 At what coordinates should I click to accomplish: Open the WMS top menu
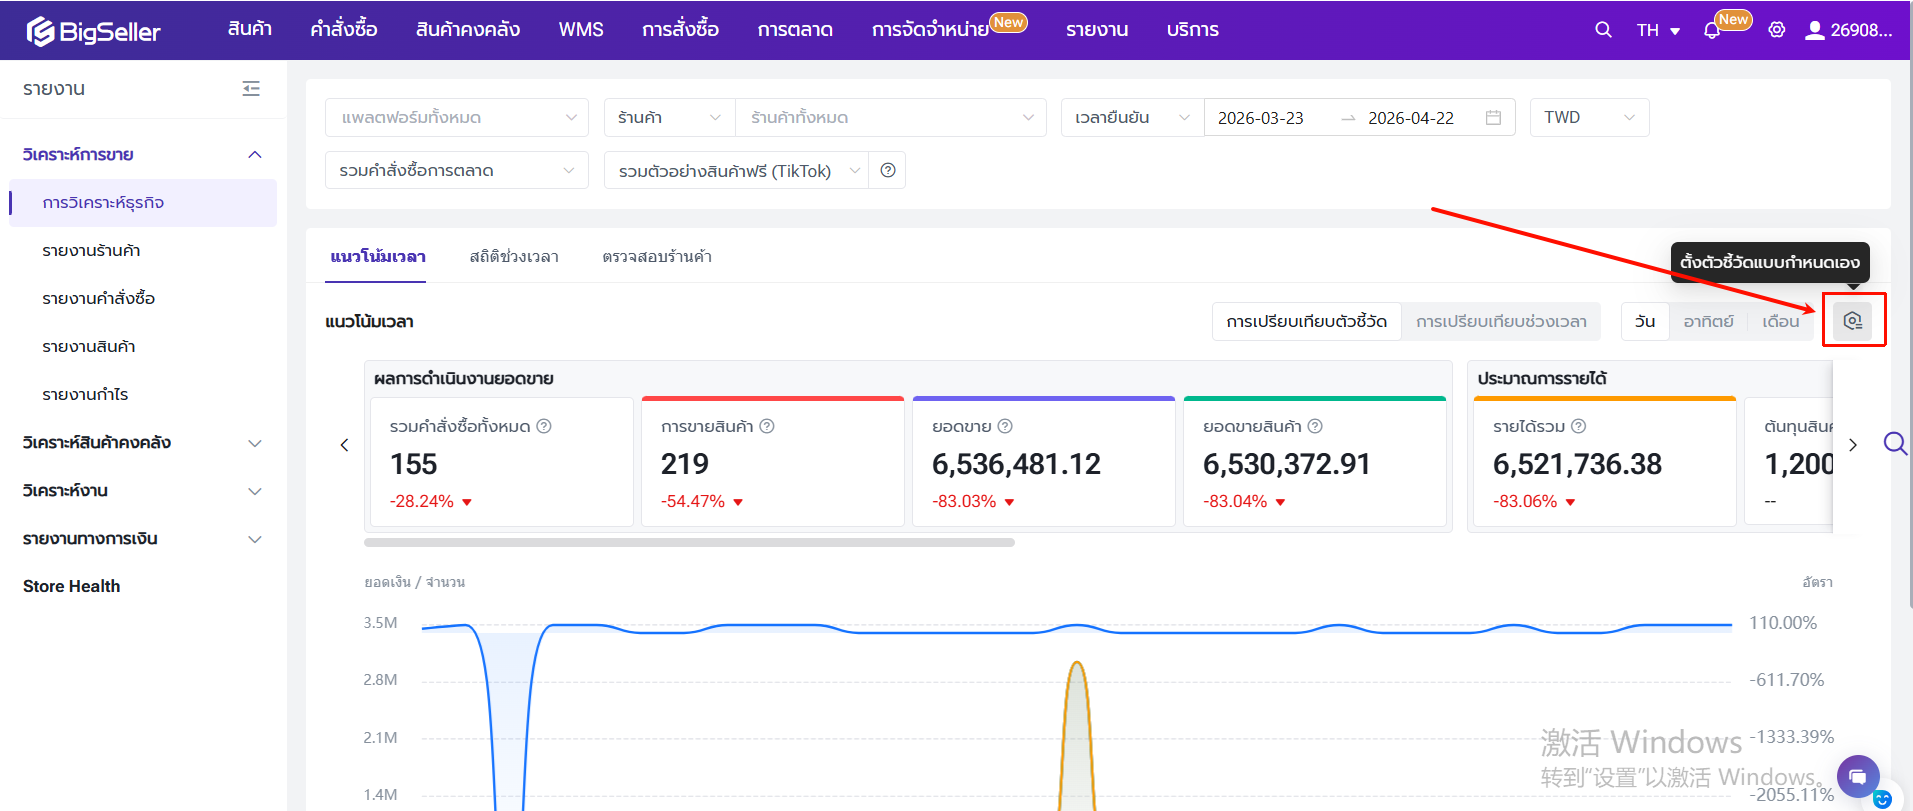coord(581,30)
